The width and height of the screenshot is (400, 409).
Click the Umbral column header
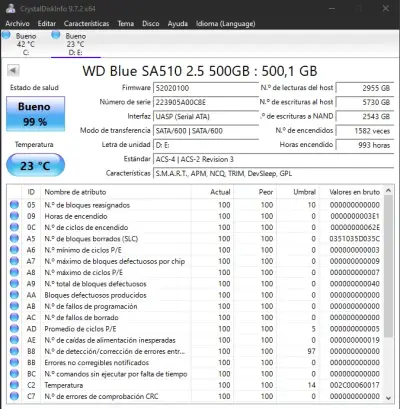click(298, 192)
